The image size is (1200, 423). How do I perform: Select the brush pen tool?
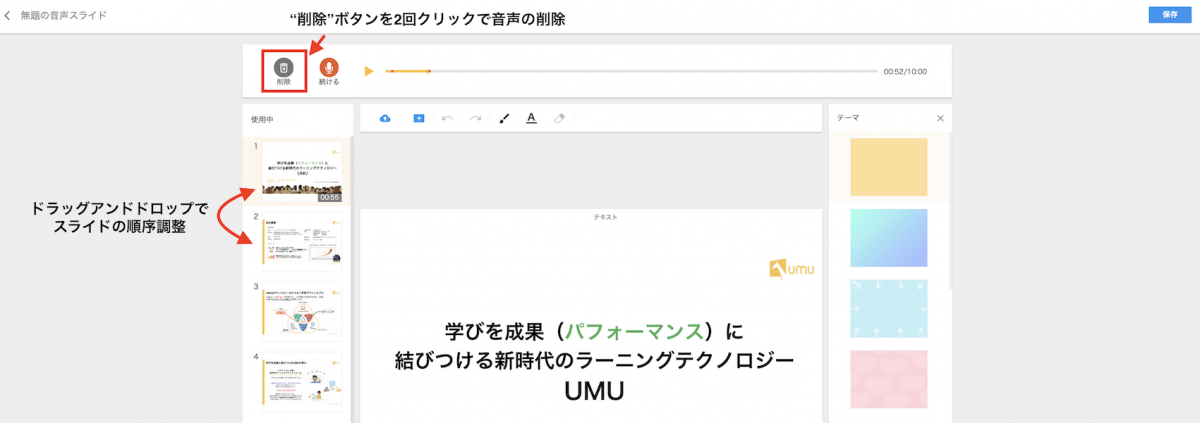[504, 118]
